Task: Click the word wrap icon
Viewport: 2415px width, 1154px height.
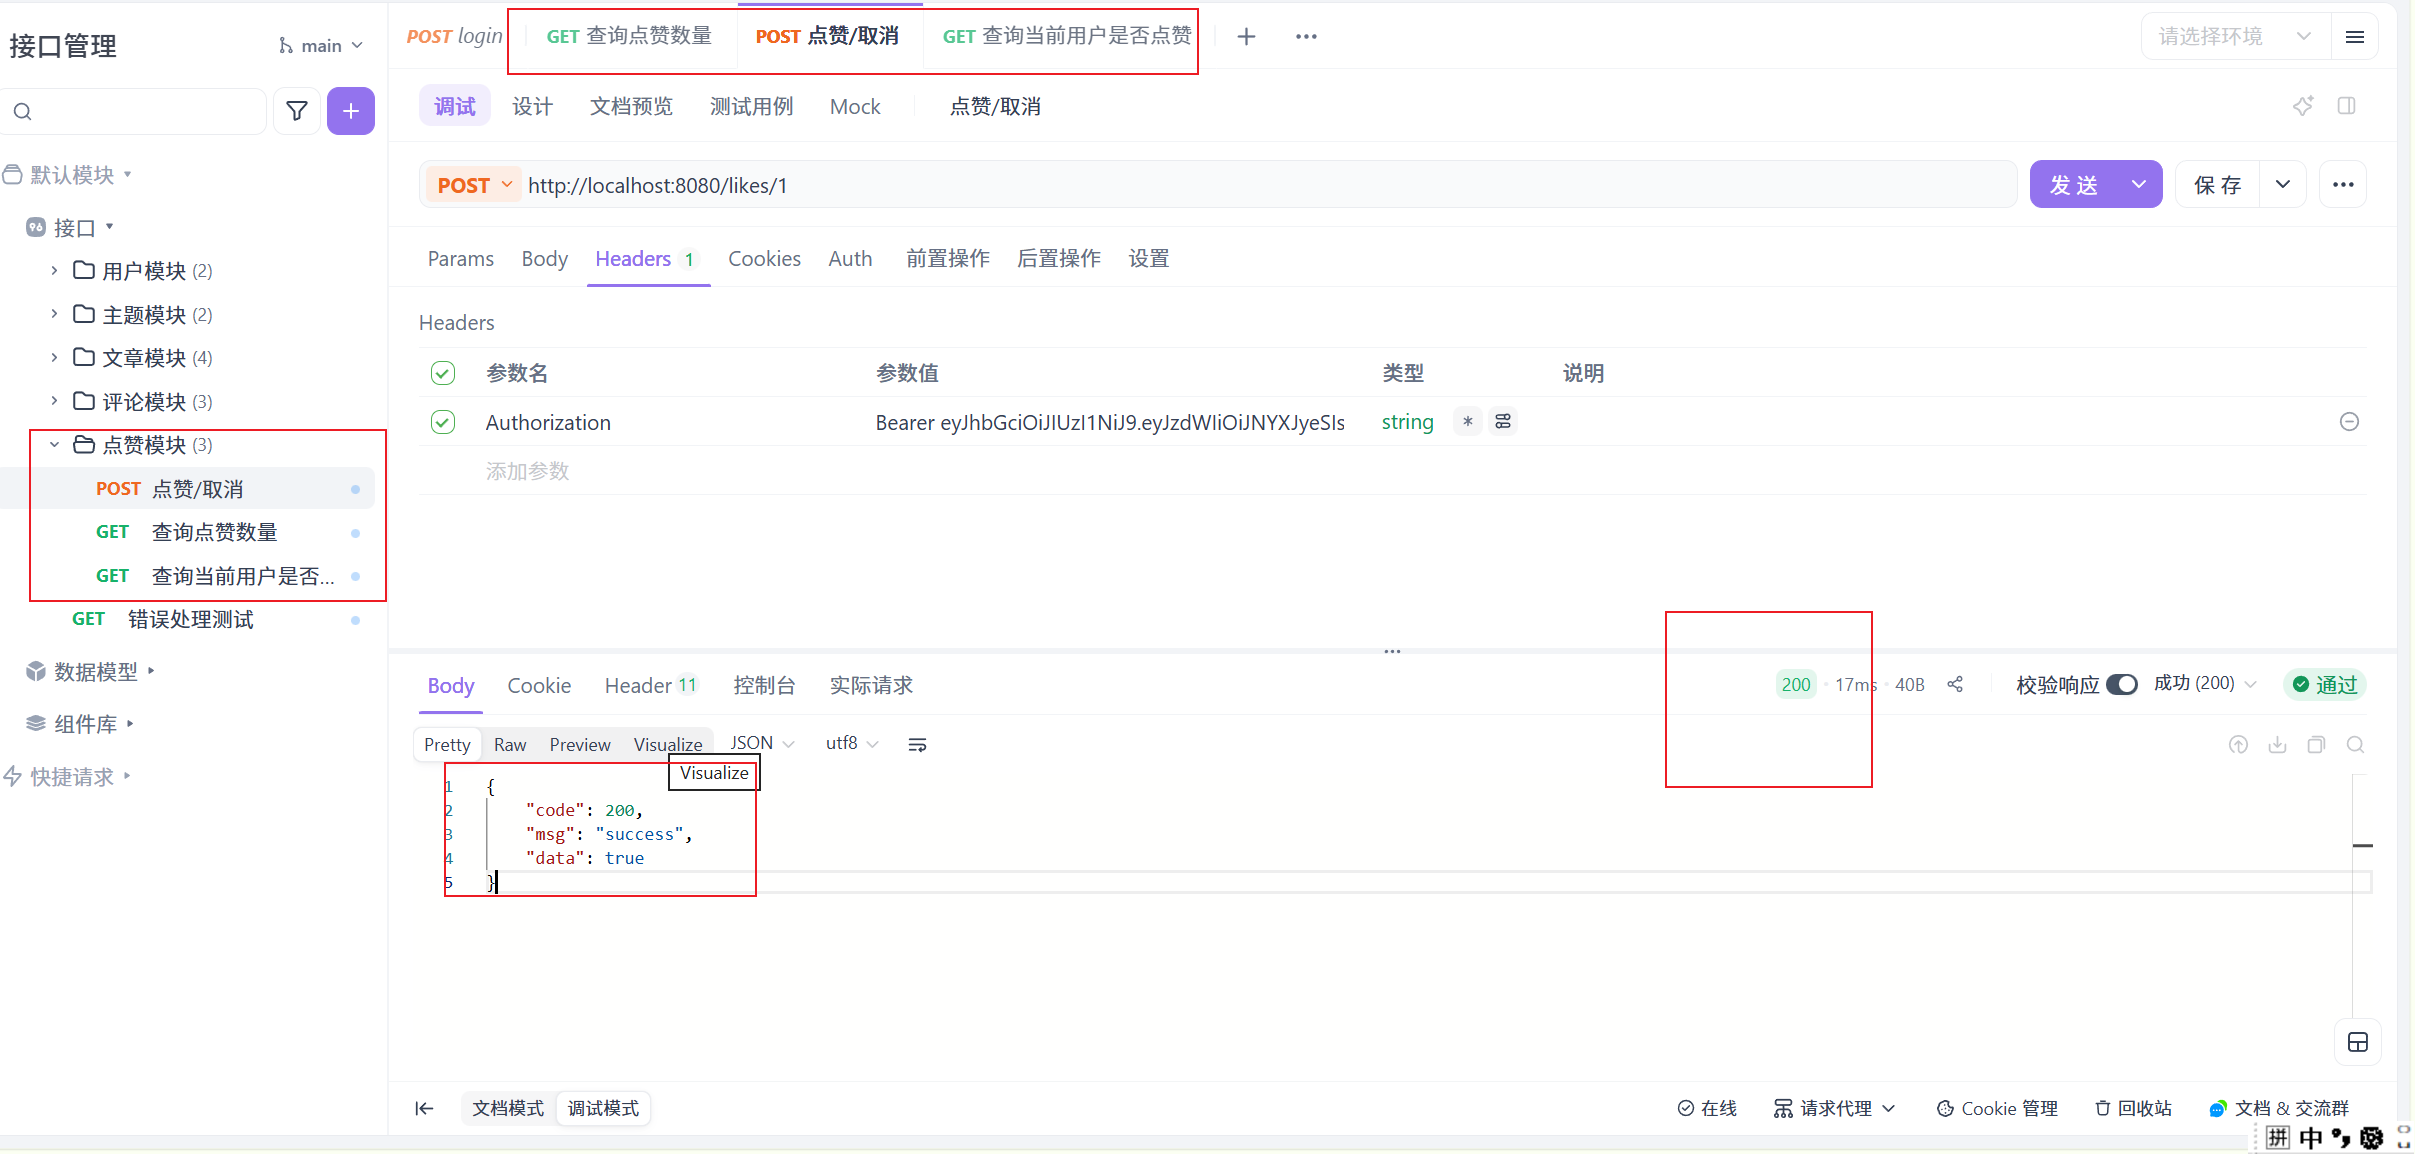Action: coord(917,744)
